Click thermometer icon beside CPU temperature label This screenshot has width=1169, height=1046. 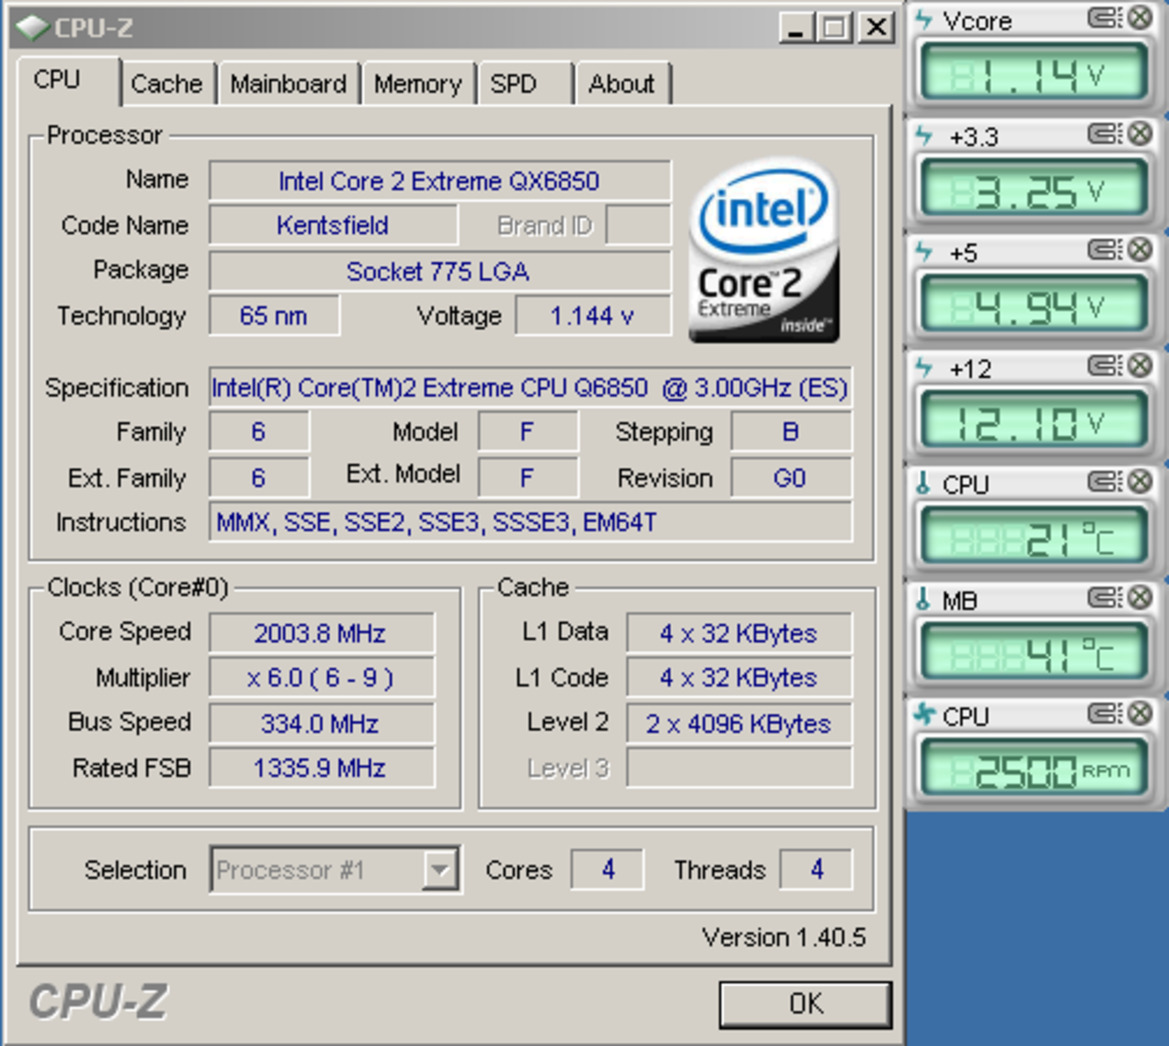(923, 484)
